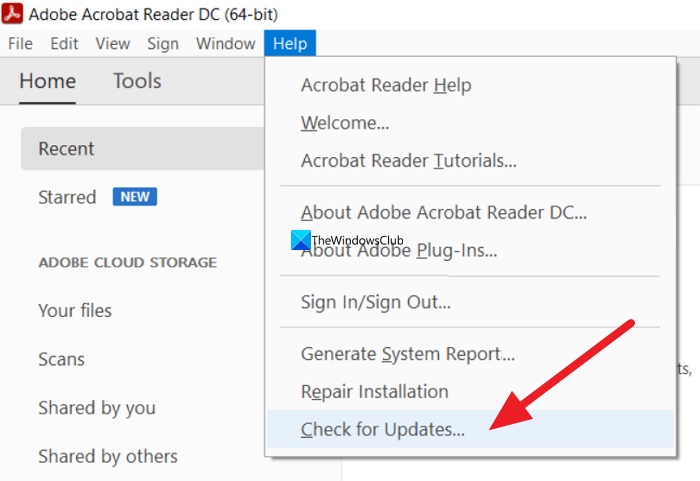700x481 pixels.
Task: Close the open Help menu
Action: pos(290,44)
